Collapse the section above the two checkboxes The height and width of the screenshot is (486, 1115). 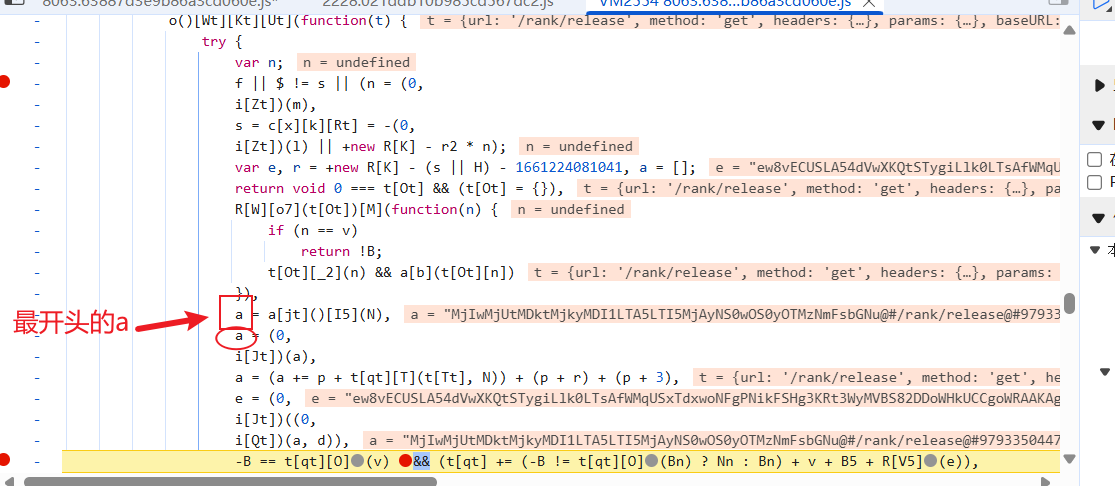[1099, 126]
